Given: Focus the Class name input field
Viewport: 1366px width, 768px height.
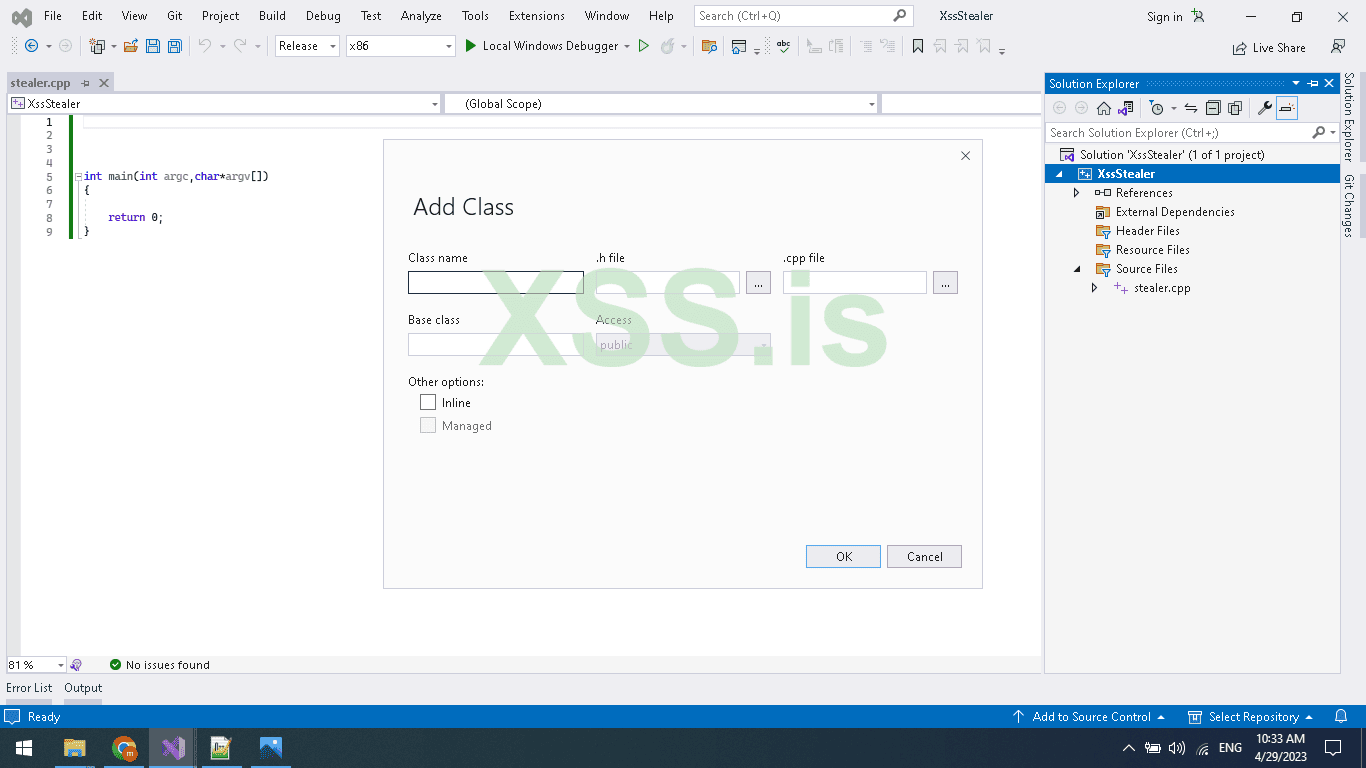Looking at the screenshot, I should 496,283.
